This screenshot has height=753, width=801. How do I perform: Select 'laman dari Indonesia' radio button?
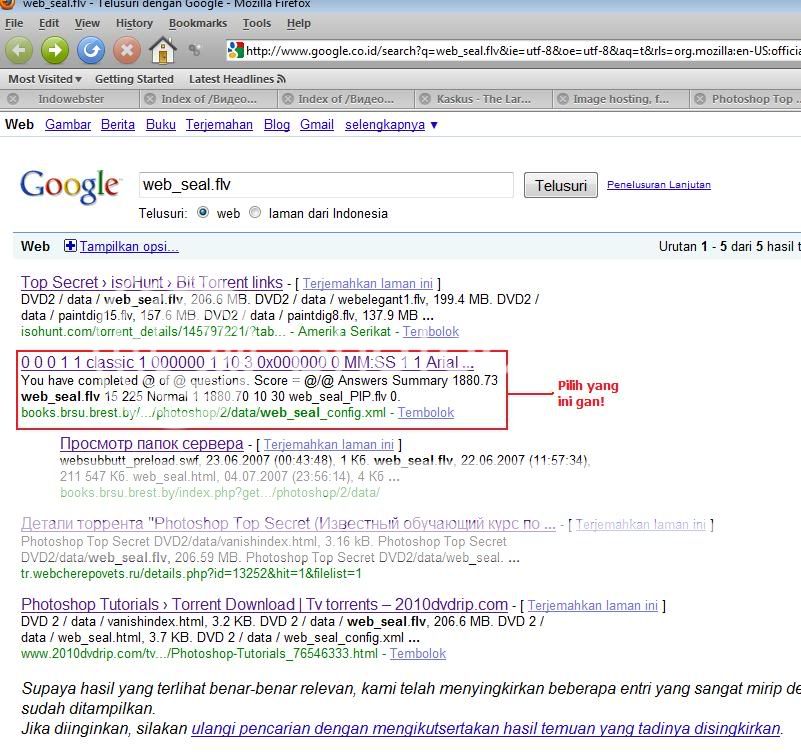coord(254,213)
